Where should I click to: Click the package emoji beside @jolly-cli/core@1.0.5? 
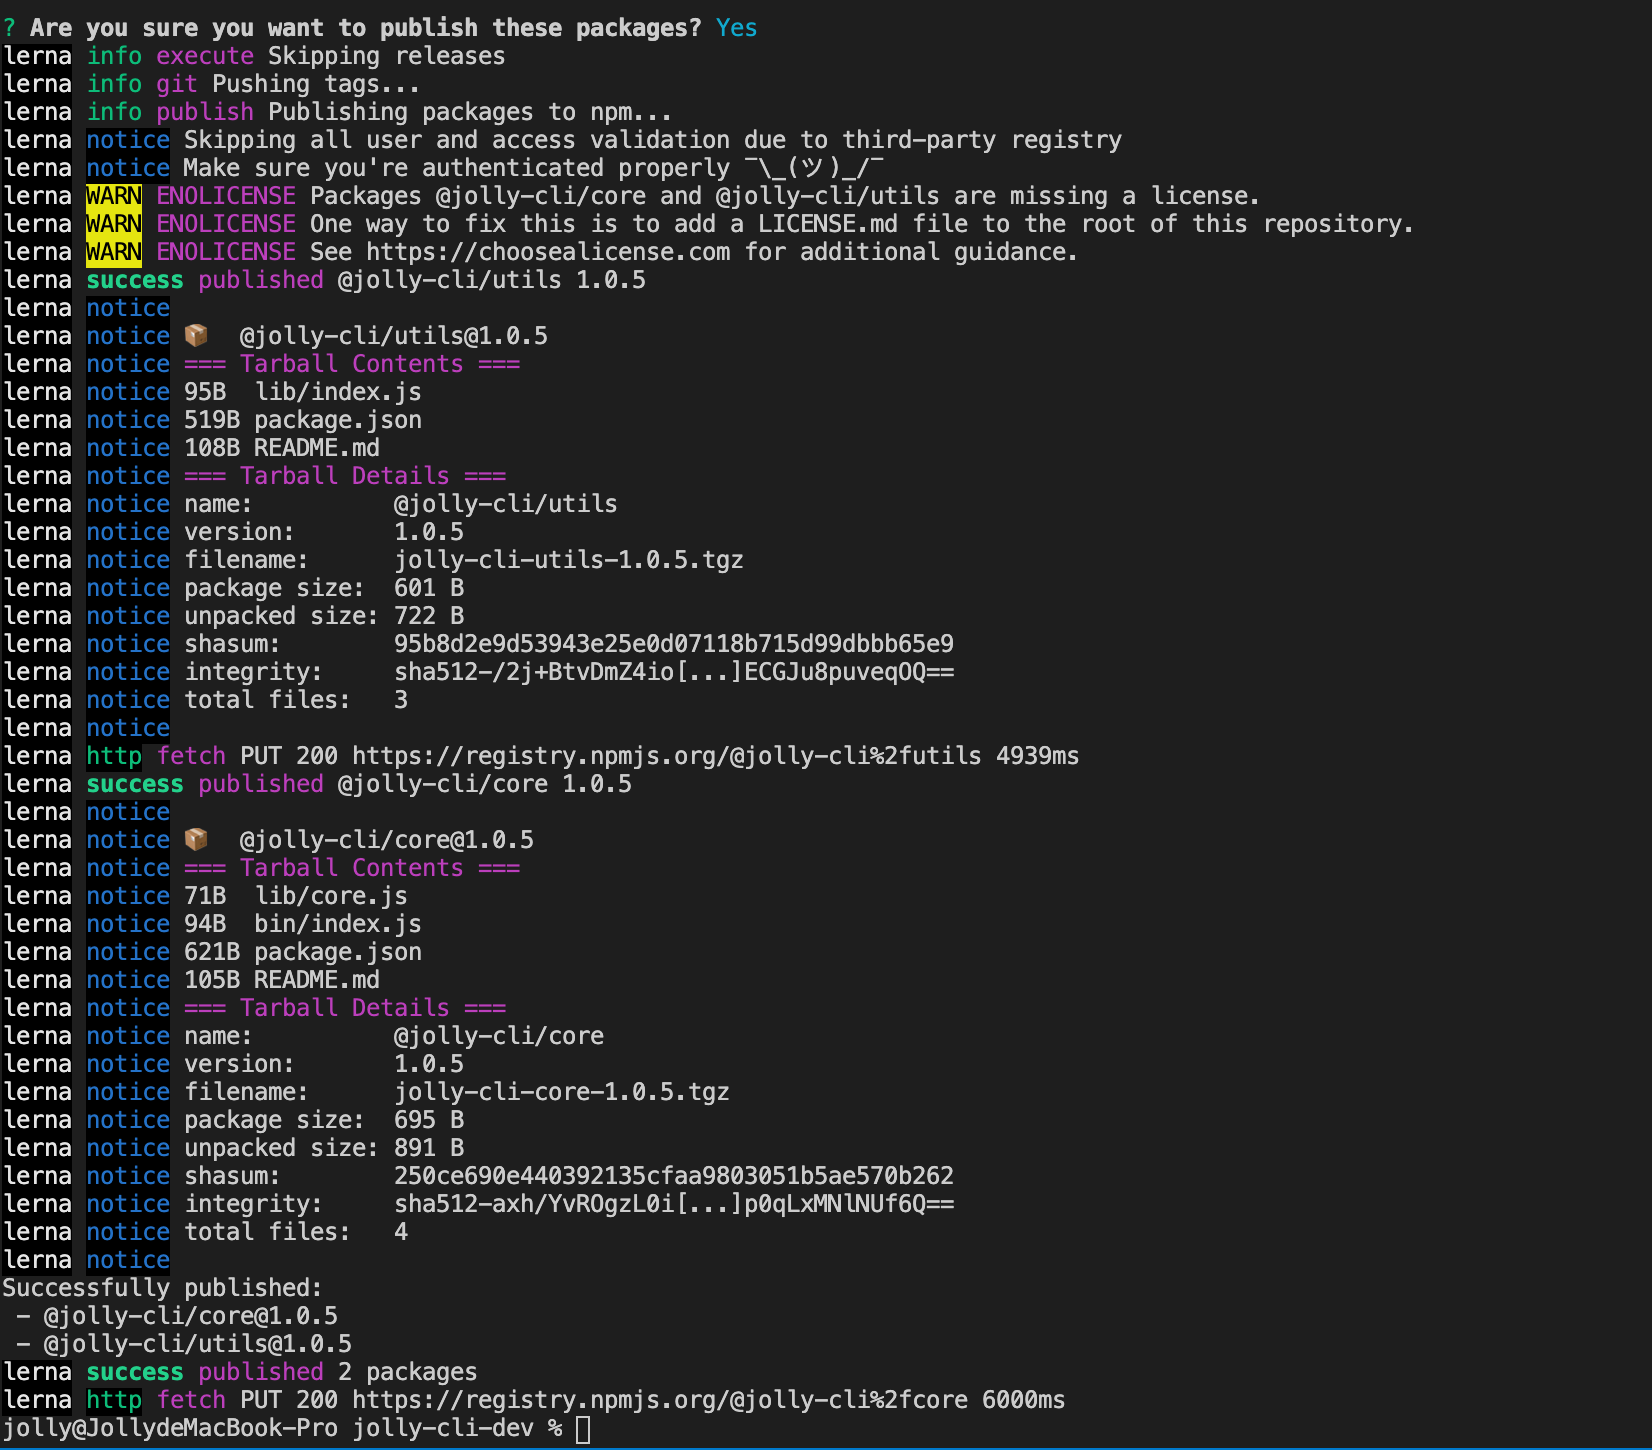[196, 839]
